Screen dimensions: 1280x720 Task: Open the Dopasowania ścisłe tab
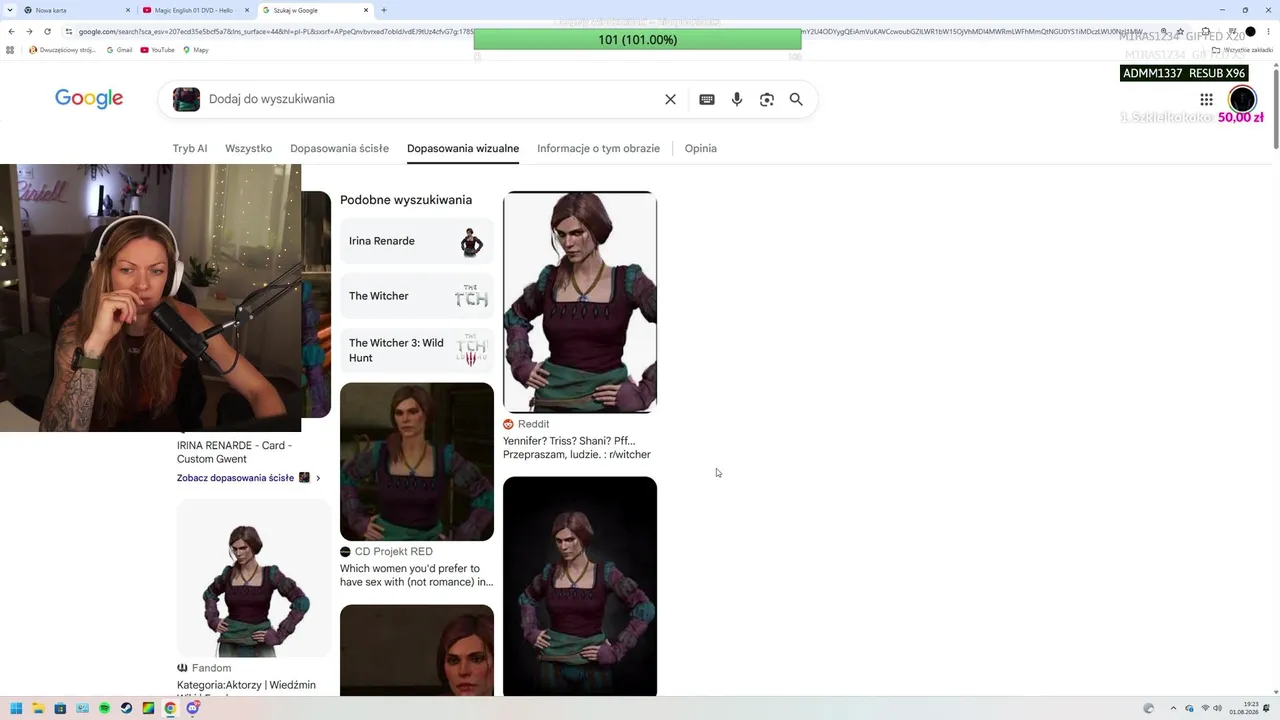339,148
